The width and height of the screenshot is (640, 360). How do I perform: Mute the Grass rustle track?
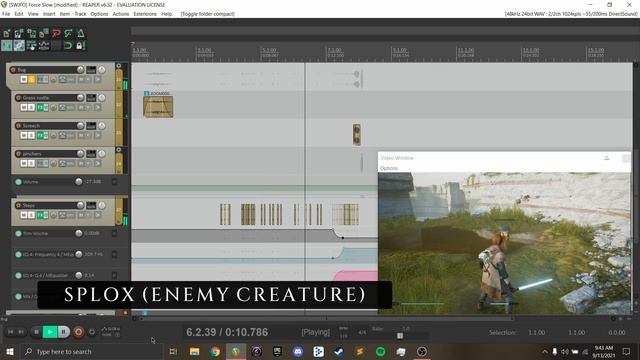click(x=24, y=107)
